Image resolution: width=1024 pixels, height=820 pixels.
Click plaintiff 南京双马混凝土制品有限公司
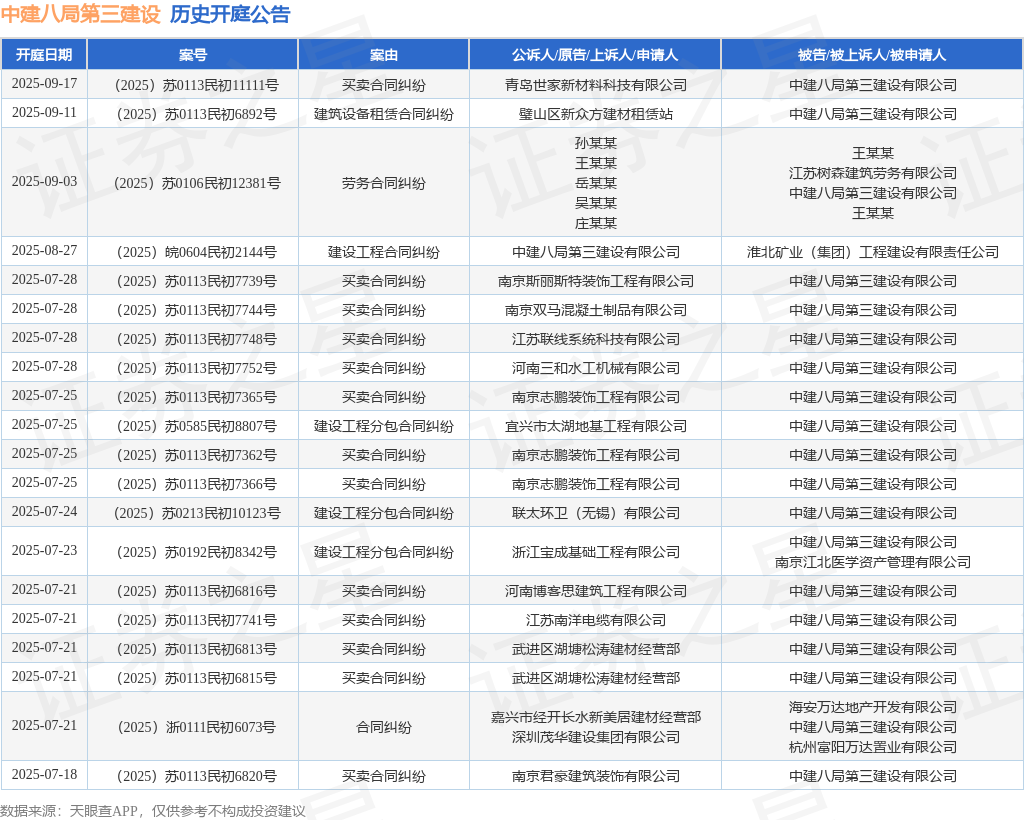(596, 309)
